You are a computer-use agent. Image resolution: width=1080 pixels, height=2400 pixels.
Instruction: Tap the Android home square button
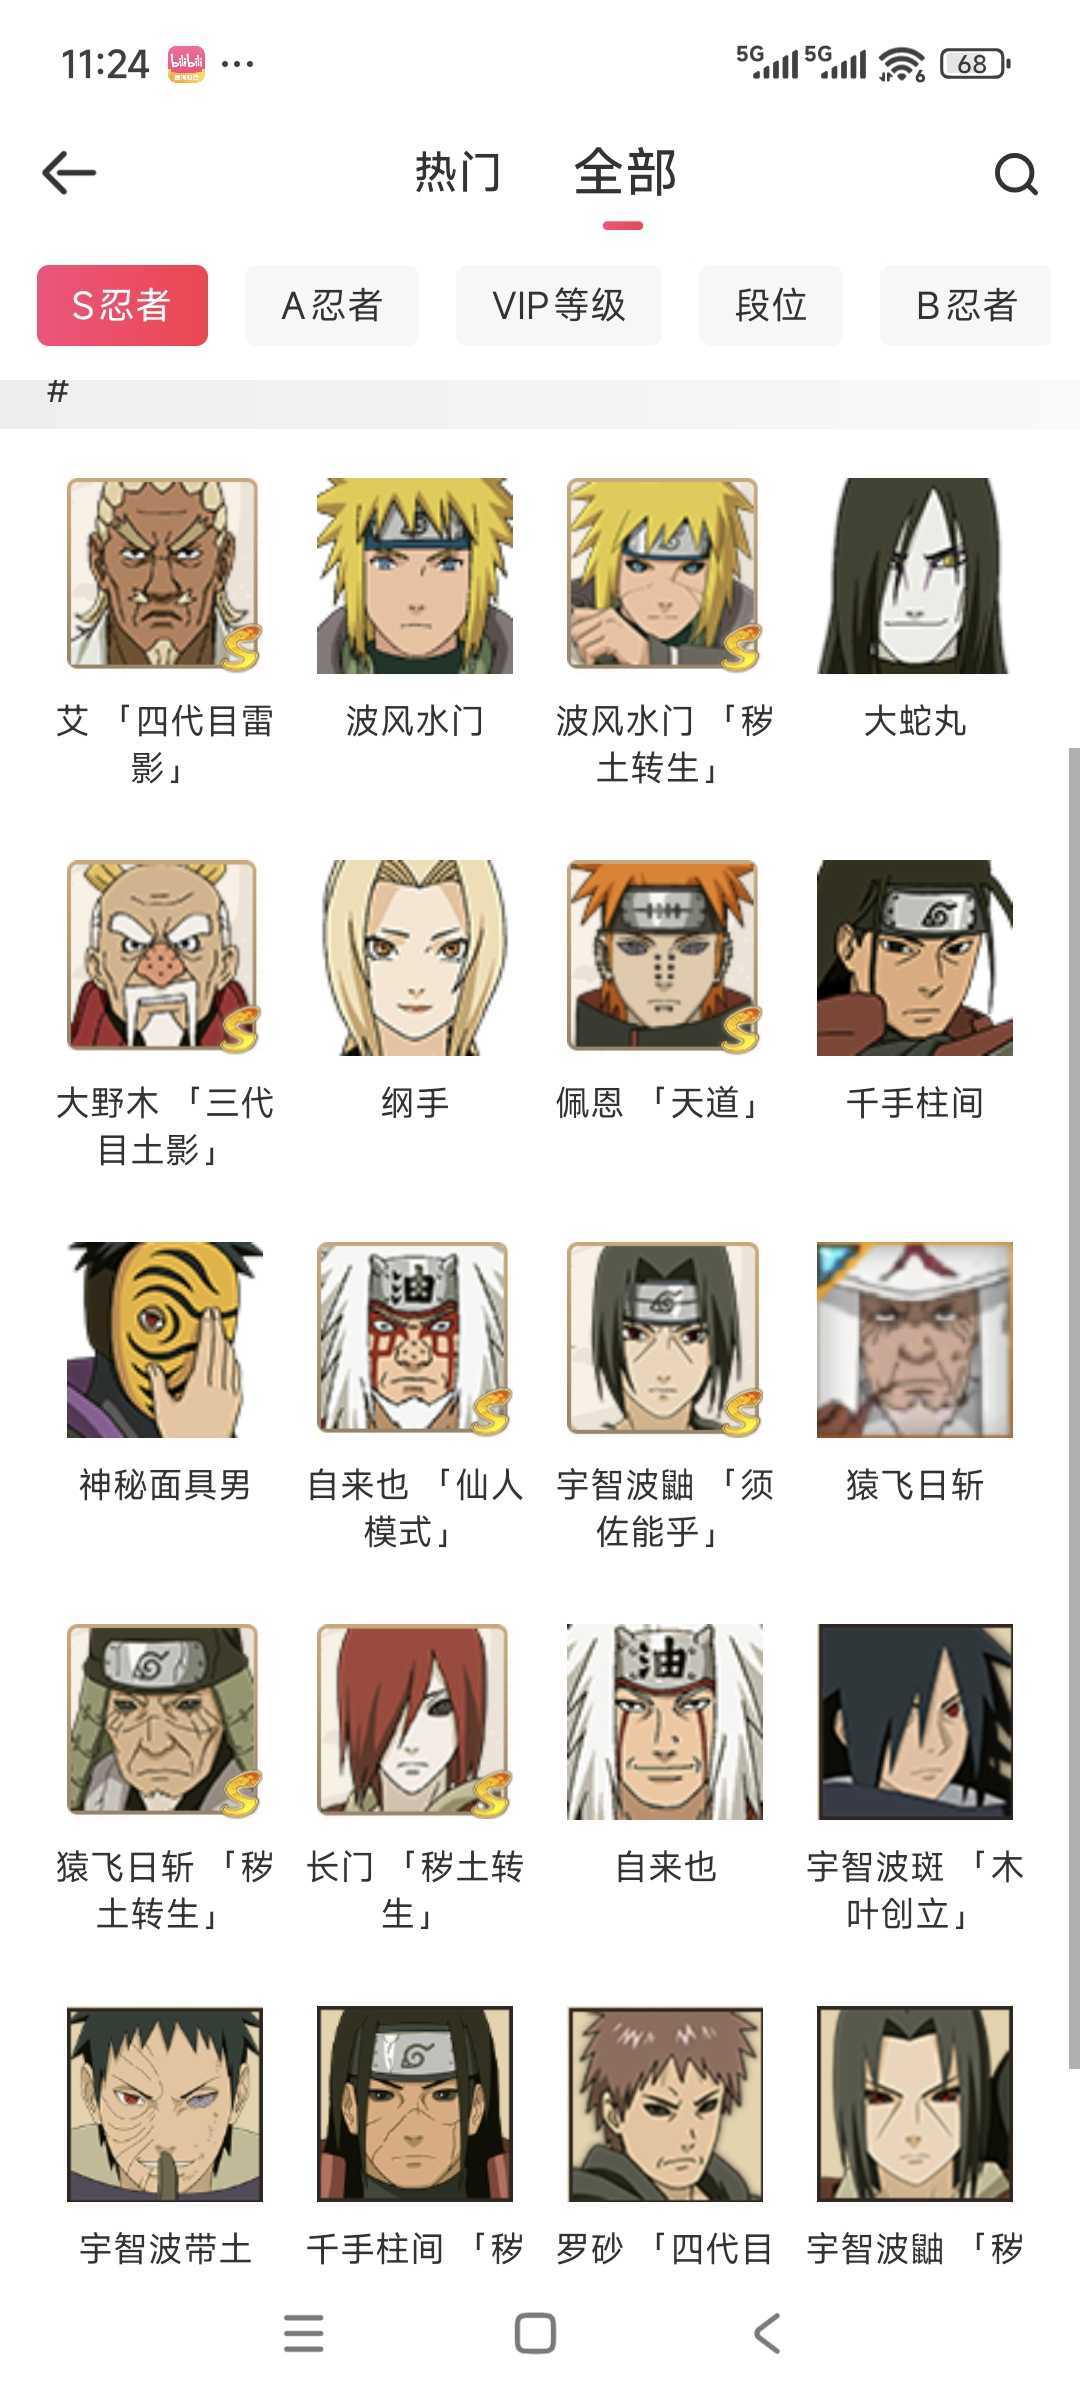[x=535, y=2333]
